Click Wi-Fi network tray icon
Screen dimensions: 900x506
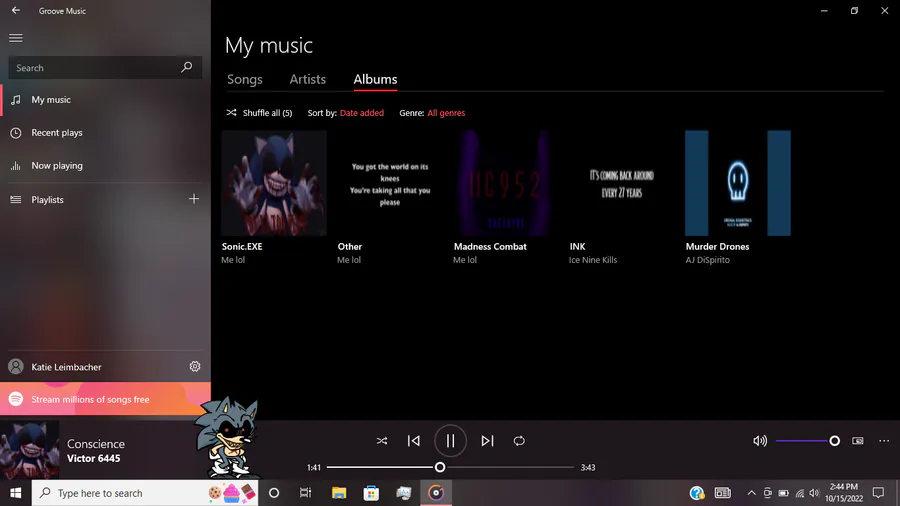point(800,493)
